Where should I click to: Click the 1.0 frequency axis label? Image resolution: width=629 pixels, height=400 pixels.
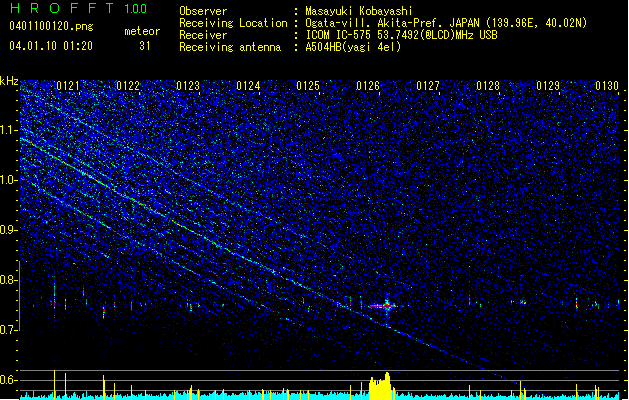click(x=9, y=180)
